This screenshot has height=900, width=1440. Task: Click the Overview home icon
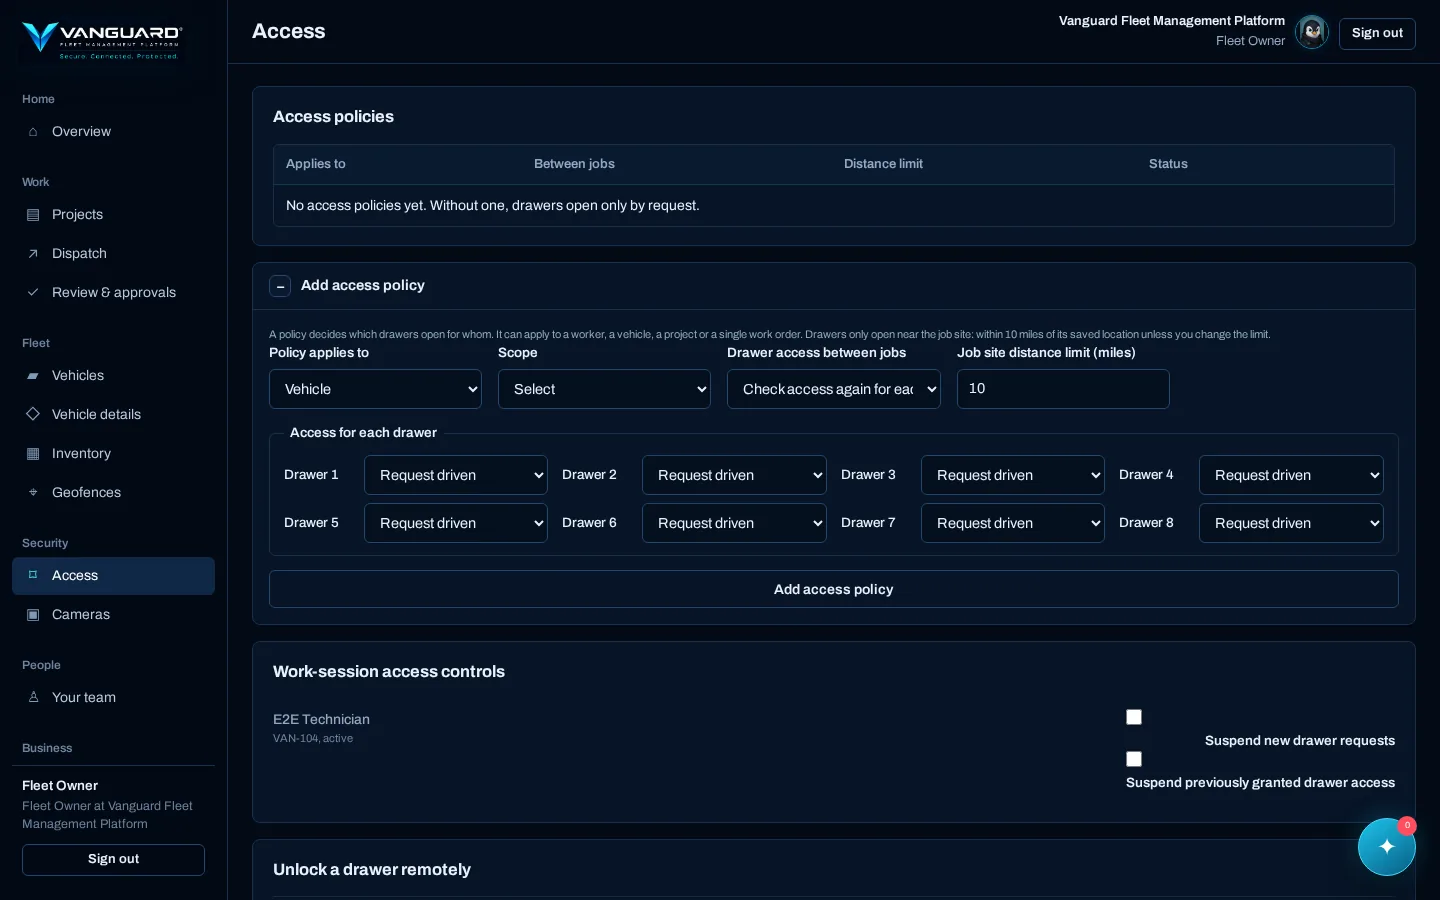[x=33, y=132]
